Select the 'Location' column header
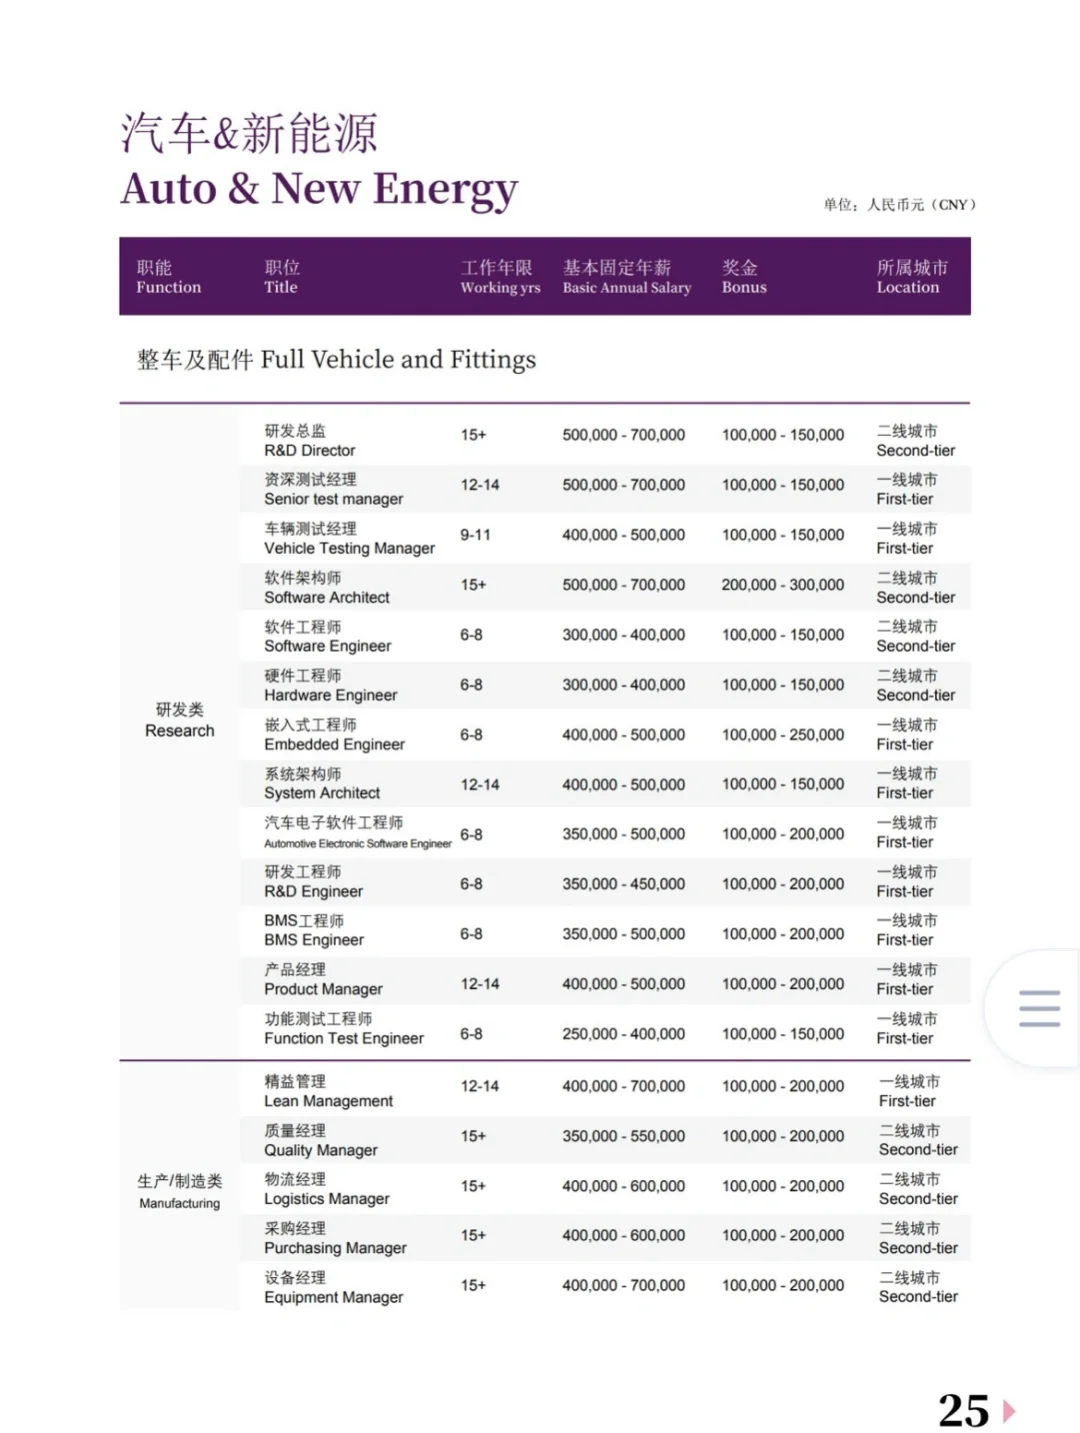The image size is (1080, 1433). [908, 277]
